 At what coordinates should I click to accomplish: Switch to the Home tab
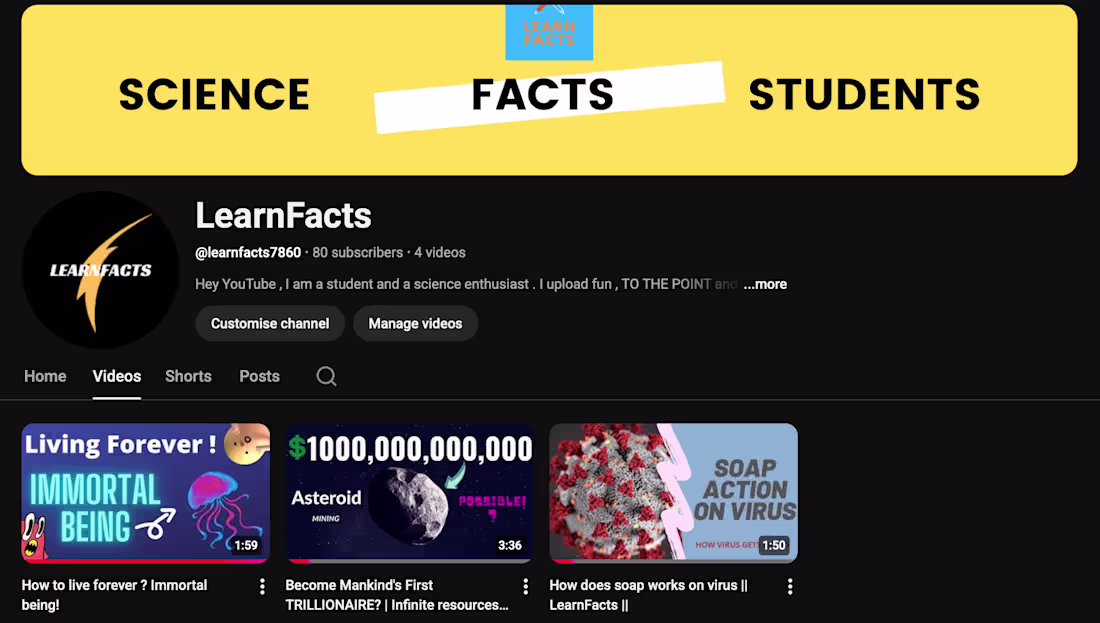[x=45, y=376]
